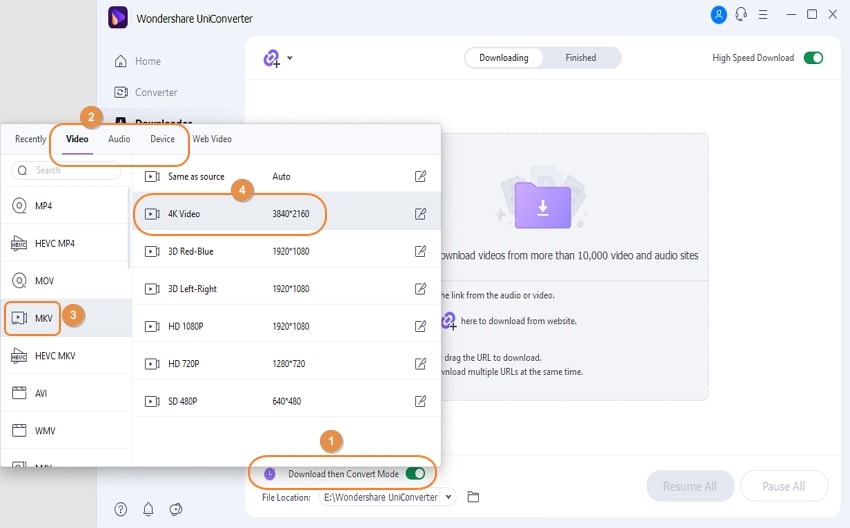Open the output folder icon
Screen dimensions: 850x528
pos(473,497)
